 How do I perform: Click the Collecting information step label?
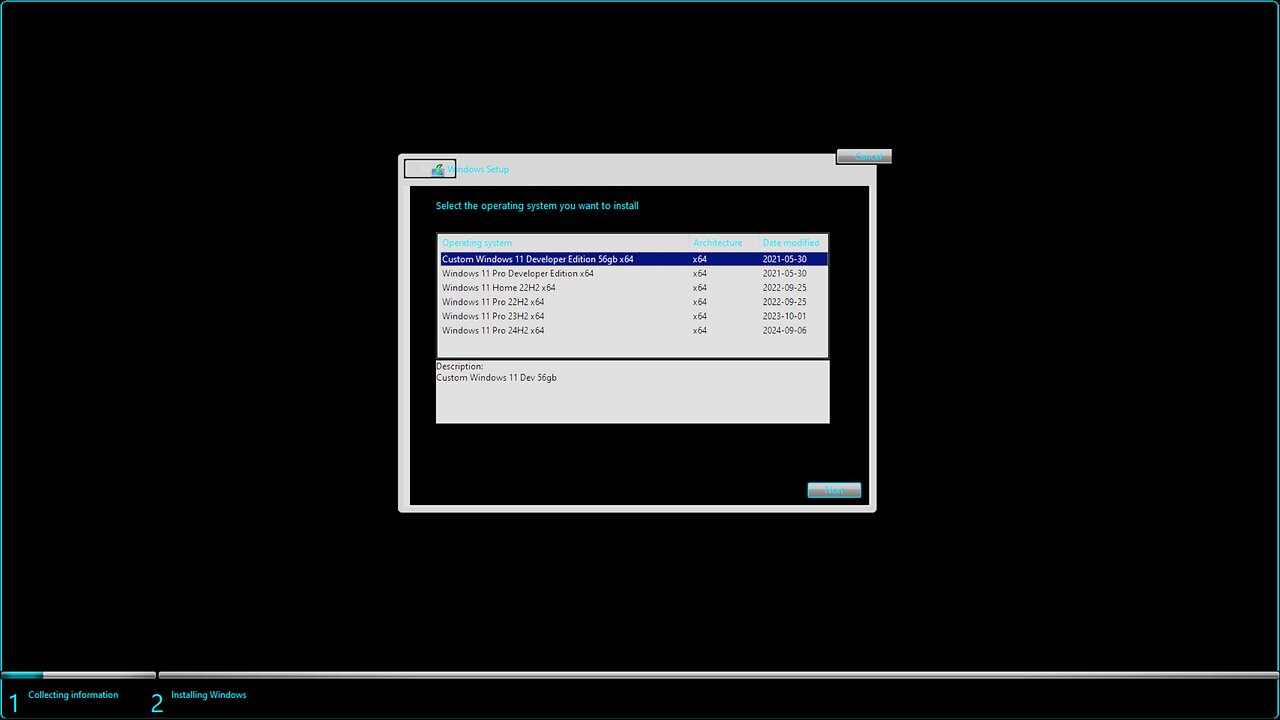pyautogui.click(x=73, y=695)
